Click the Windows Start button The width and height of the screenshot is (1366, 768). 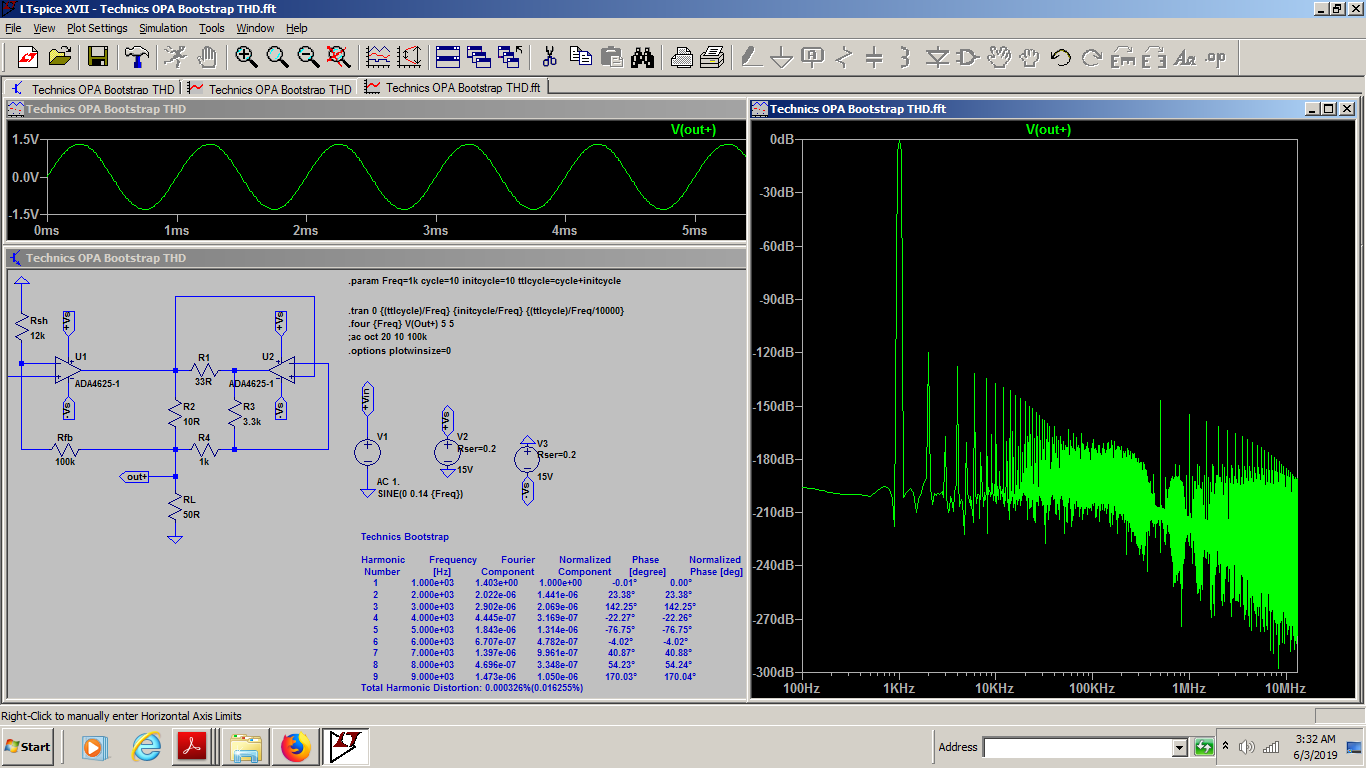[28, 747]
